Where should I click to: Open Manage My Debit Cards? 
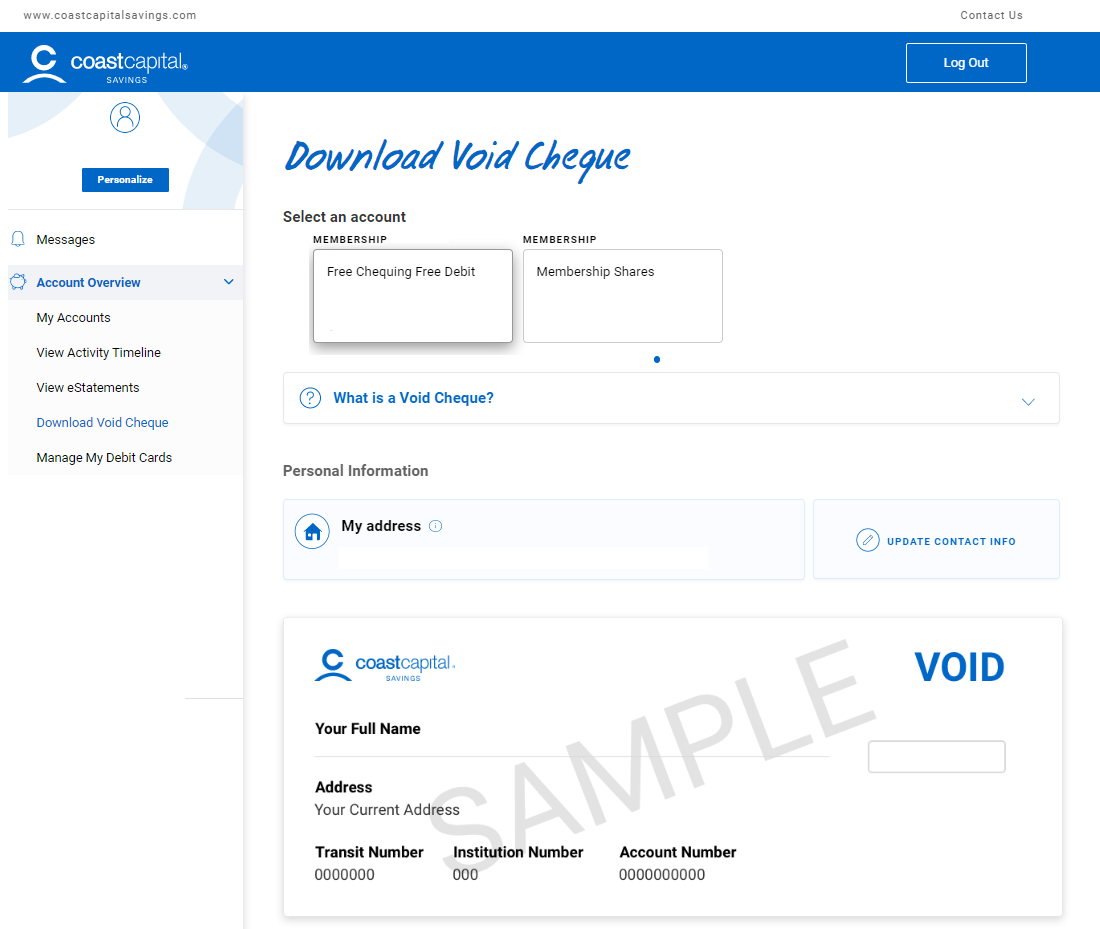coord(104,457)
